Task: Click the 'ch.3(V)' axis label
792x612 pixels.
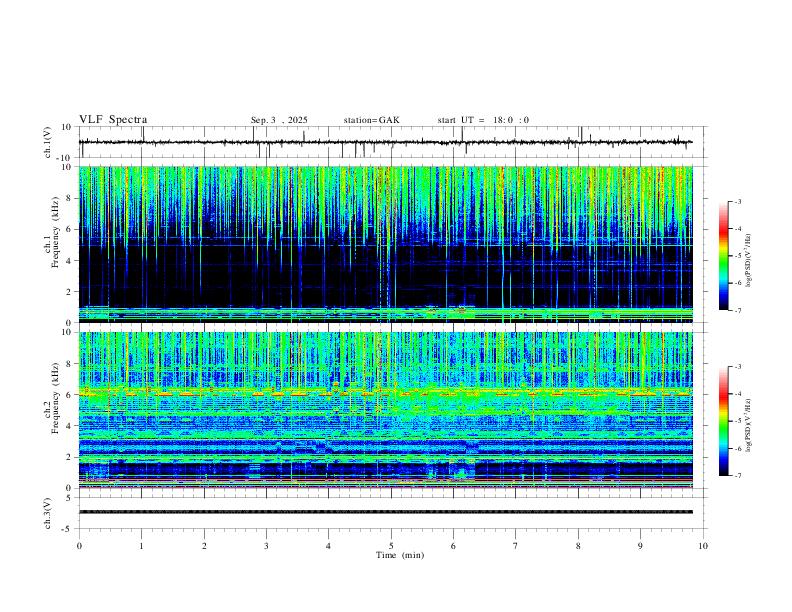Action: [48, 513]
